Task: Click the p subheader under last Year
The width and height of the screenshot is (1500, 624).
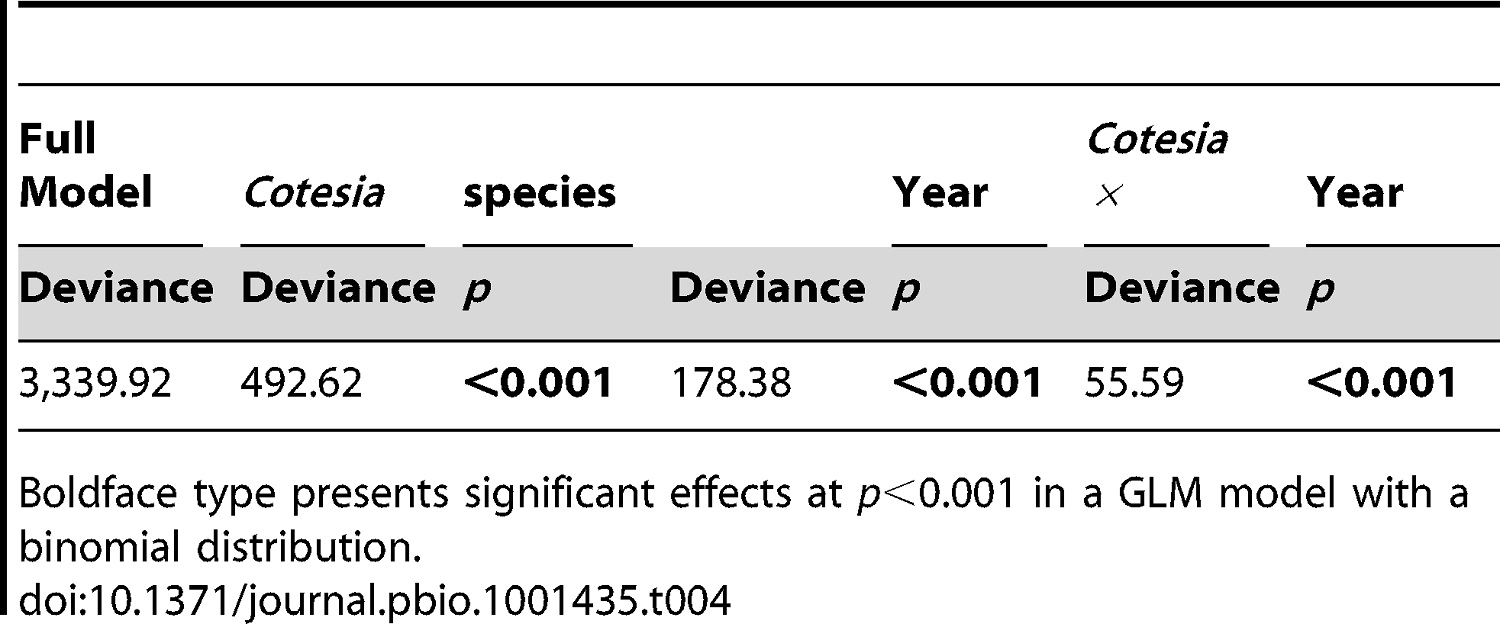Action: click(1316, 292)
